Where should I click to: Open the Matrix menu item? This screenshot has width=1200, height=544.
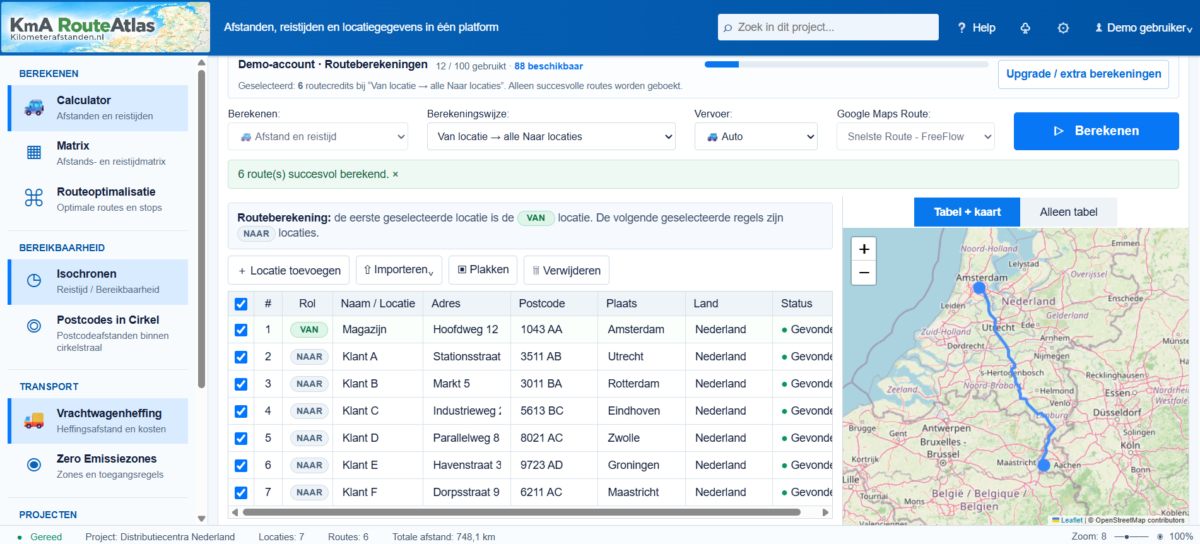pos(98,153)
